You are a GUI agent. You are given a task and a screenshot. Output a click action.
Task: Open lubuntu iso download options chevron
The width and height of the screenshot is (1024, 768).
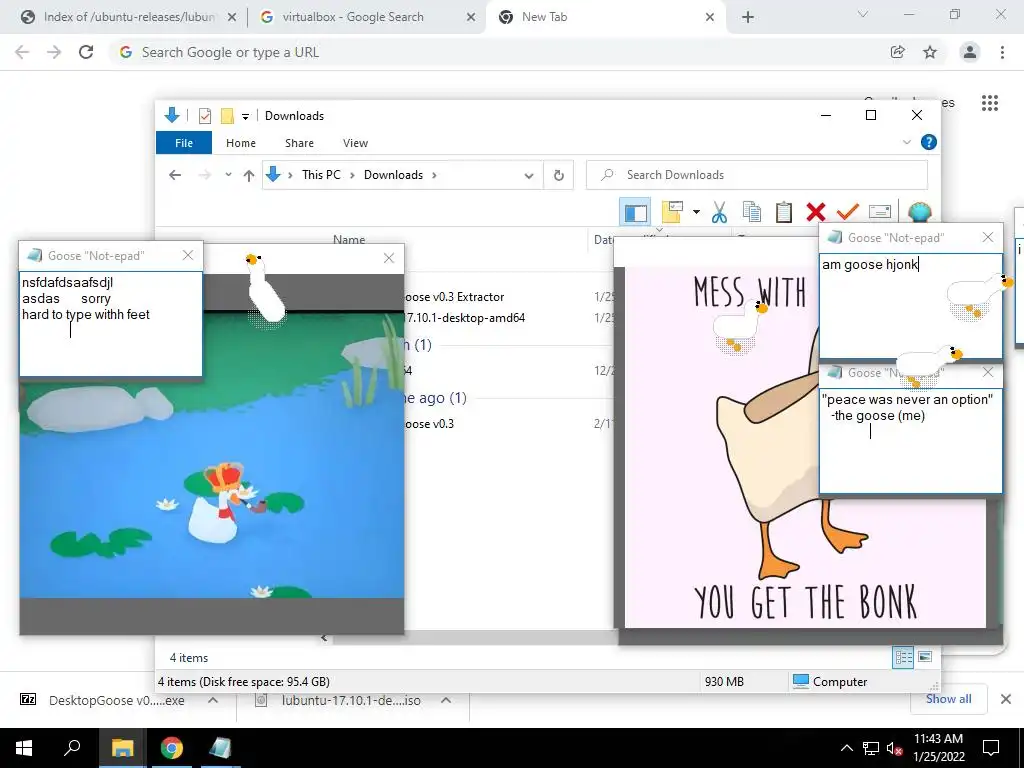click(446, 700)
